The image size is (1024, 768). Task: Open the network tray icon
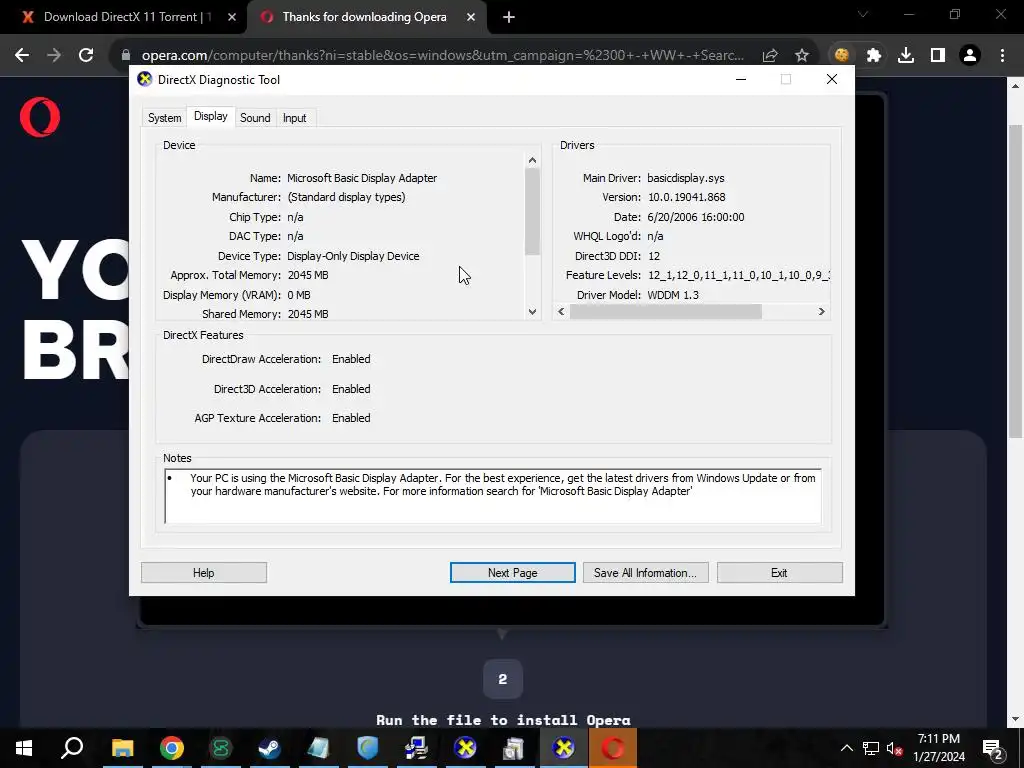pyautogui.click(x=871, y=748)
